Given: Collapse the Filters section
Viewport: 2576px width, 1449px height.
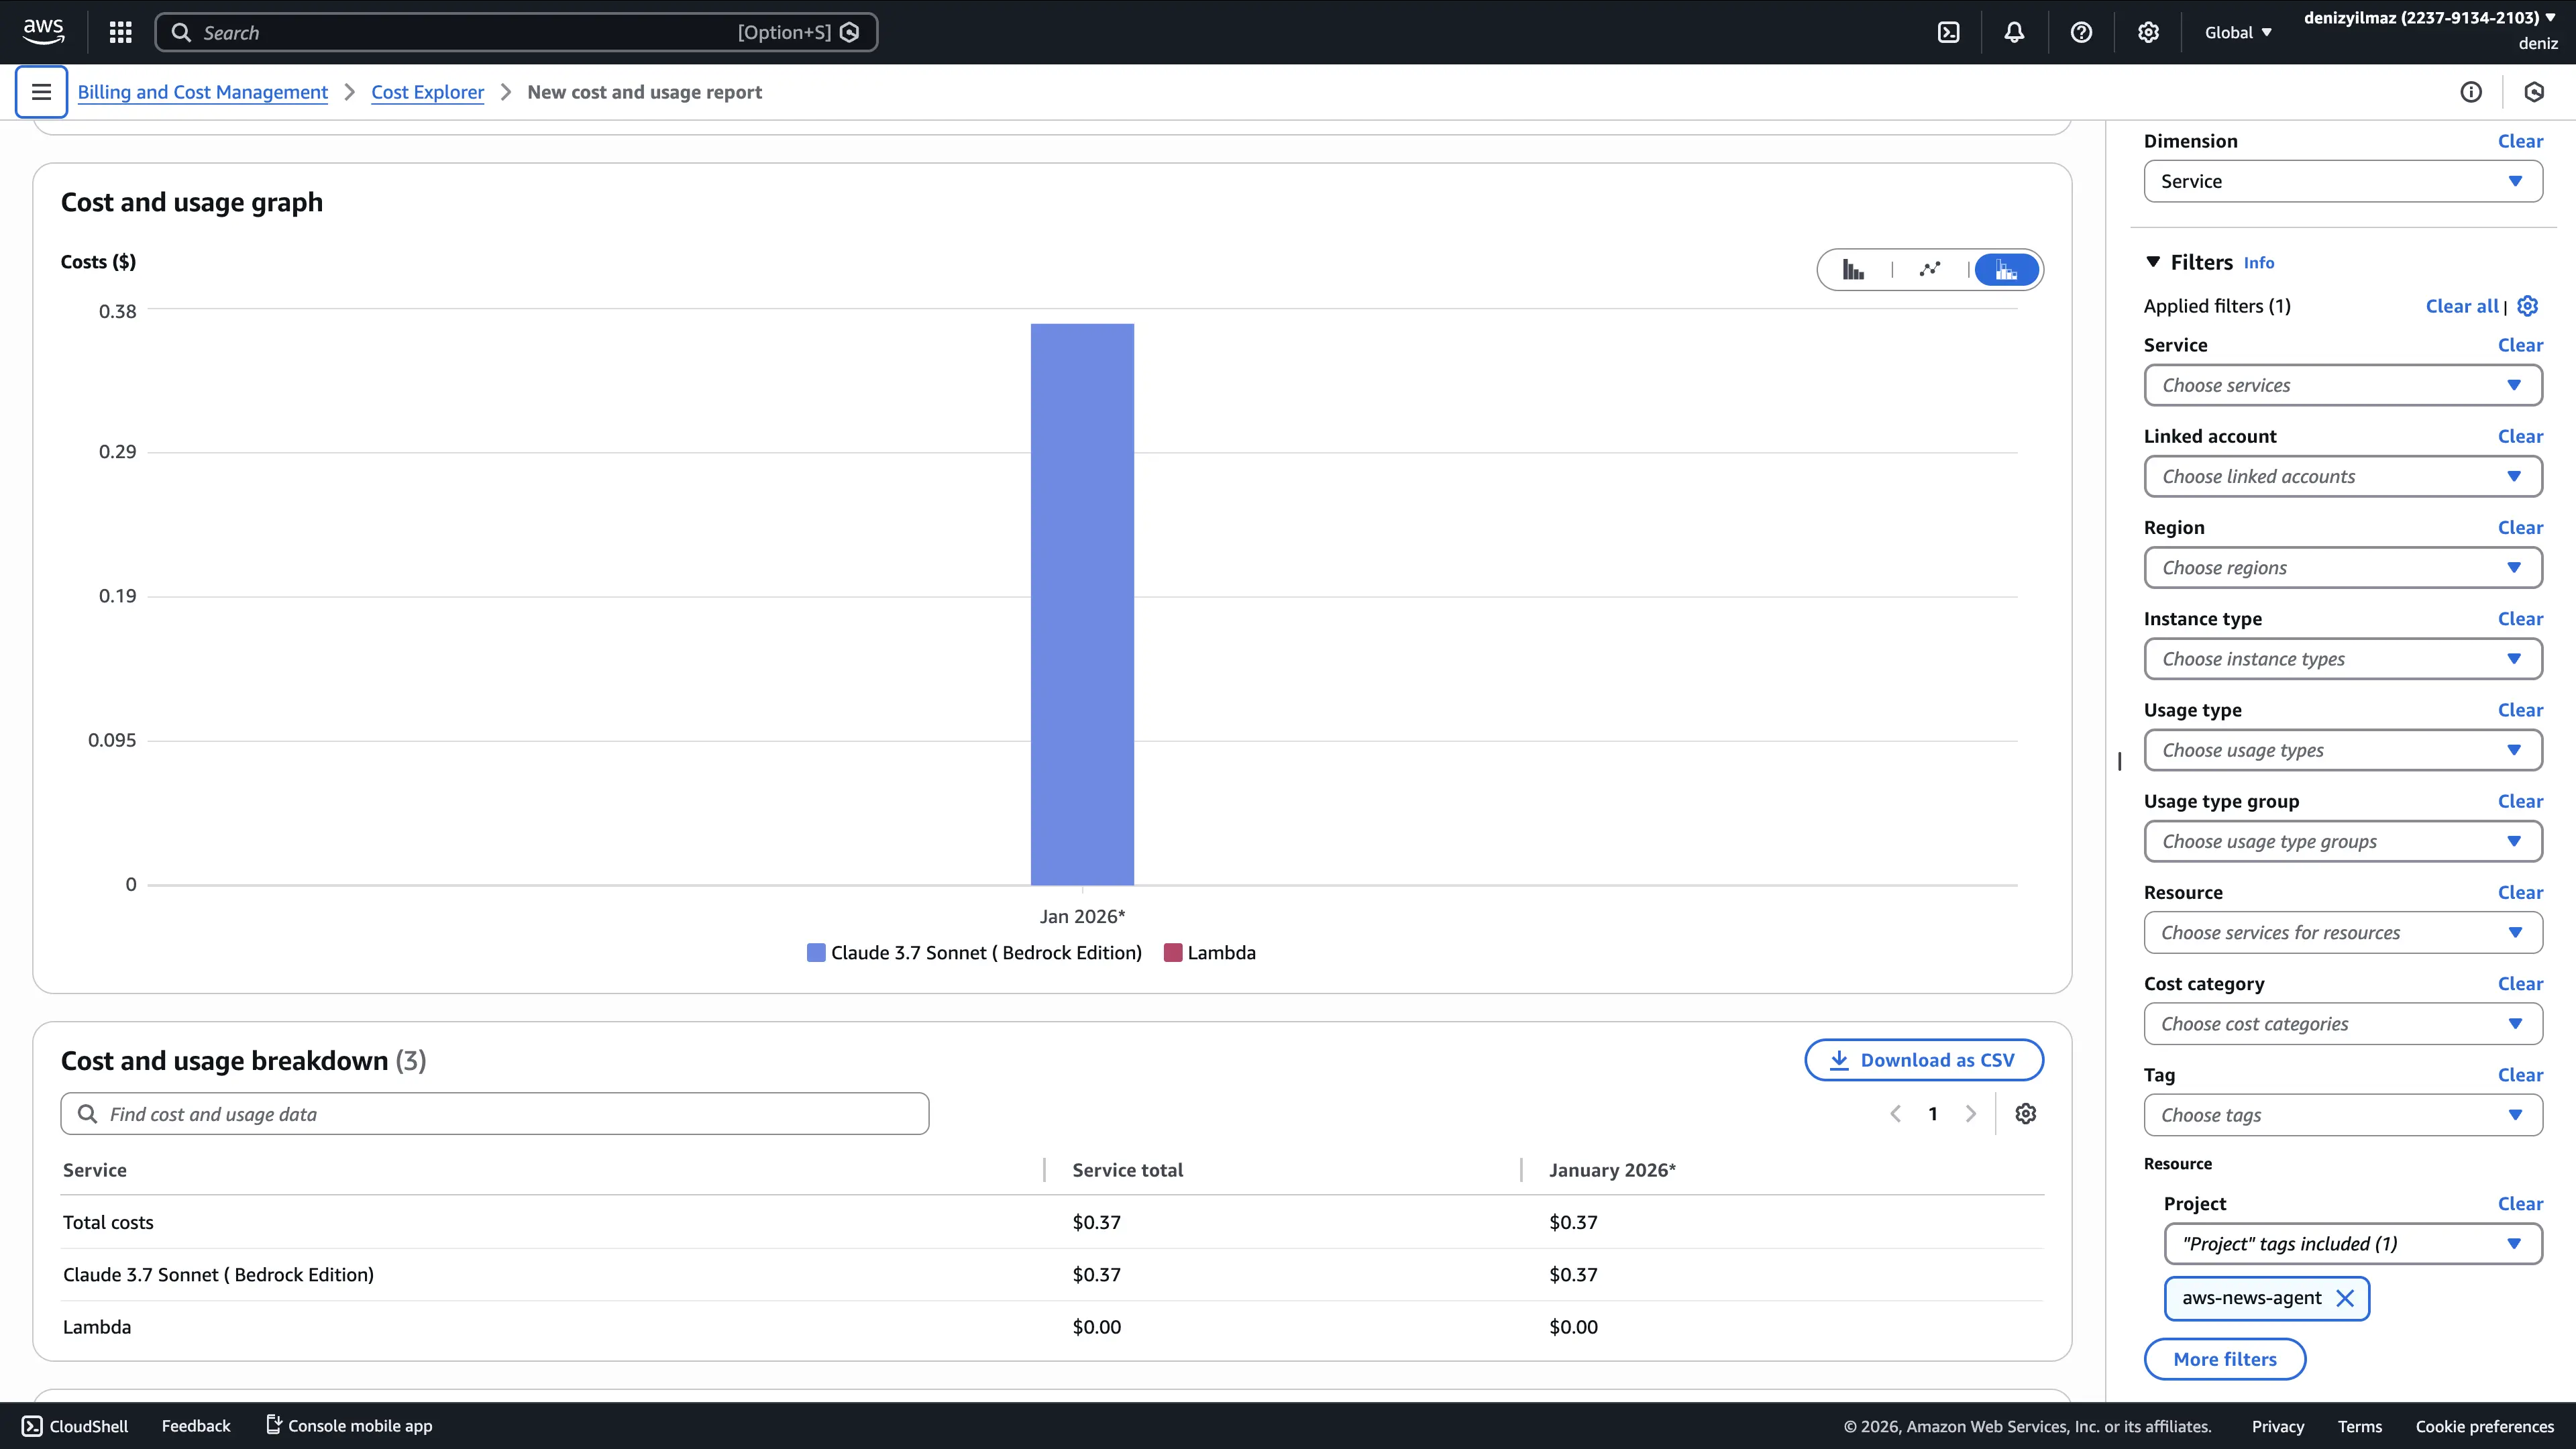Looking at the screenshot, I should click(x=2152, y=262).
